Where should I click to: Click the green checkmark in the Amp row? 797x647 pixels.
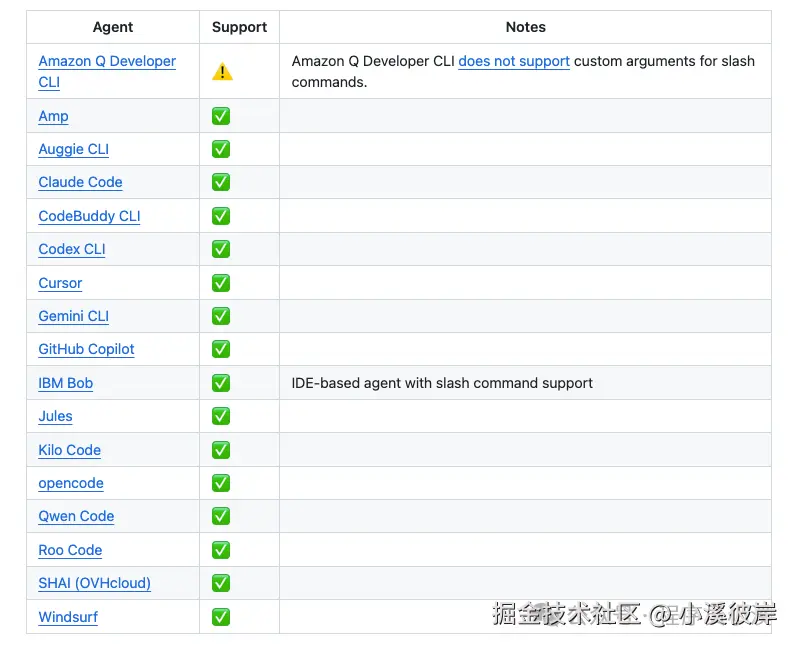[221, 116]
